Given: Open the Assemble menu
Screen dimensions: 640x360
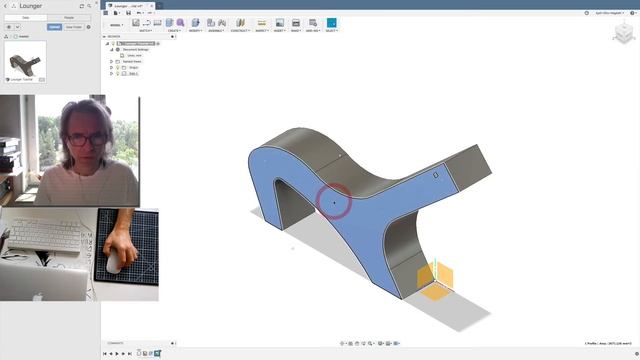Looking at the screenshot, I should pos(216,31).
